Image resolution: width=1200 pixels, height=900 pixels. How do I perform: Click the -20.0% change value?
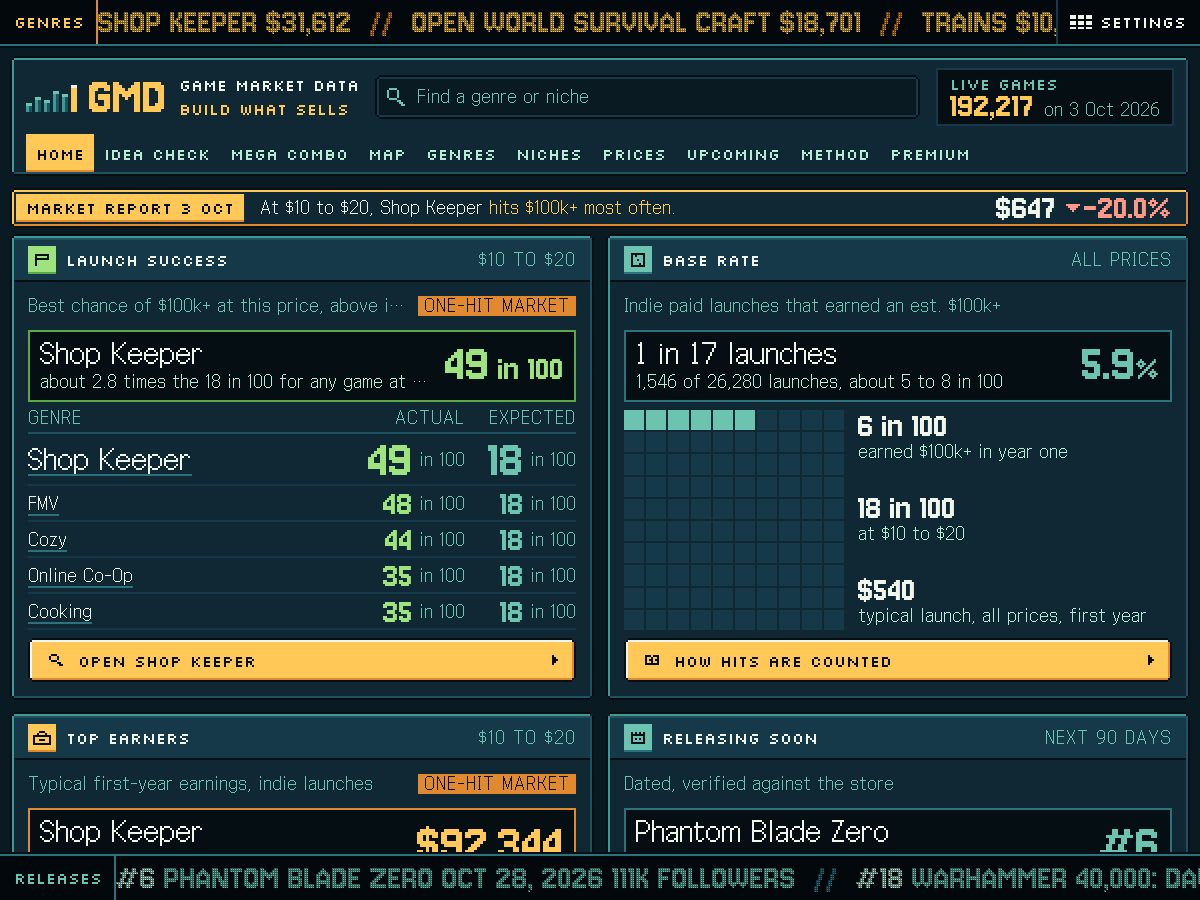click(x=1128, y=208)
